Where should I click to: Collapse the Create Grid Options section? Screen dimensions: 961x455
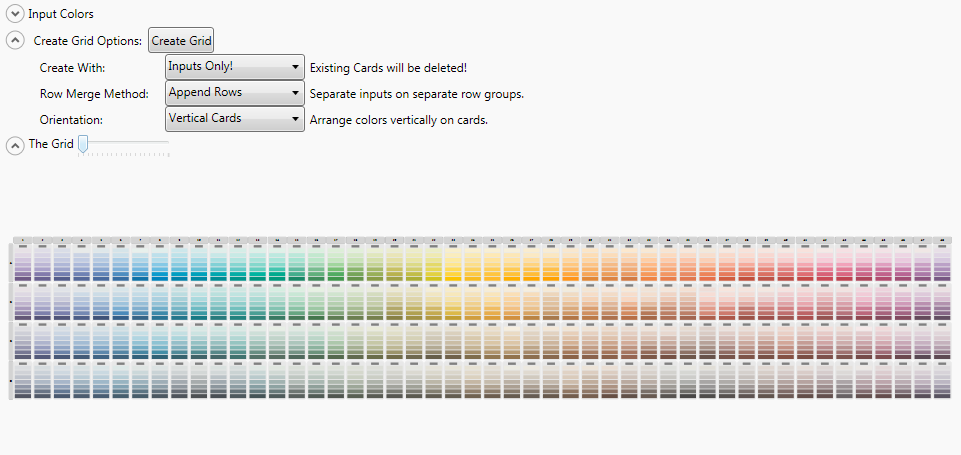point(15,40)
